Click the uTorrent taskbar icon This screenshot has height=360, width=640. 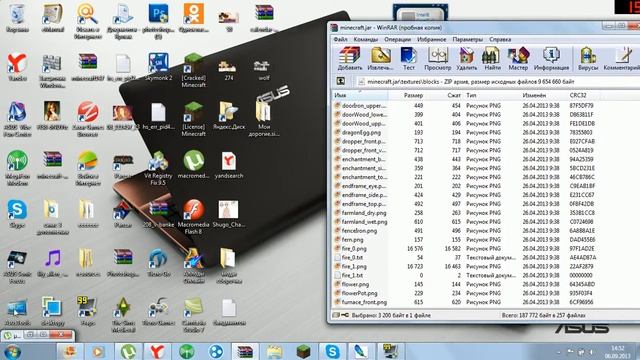(128, 351)
